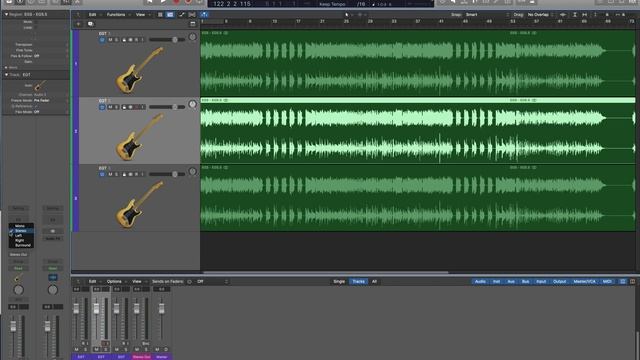Click the pink Stereo Out channel strip label

tap(141, 357)
